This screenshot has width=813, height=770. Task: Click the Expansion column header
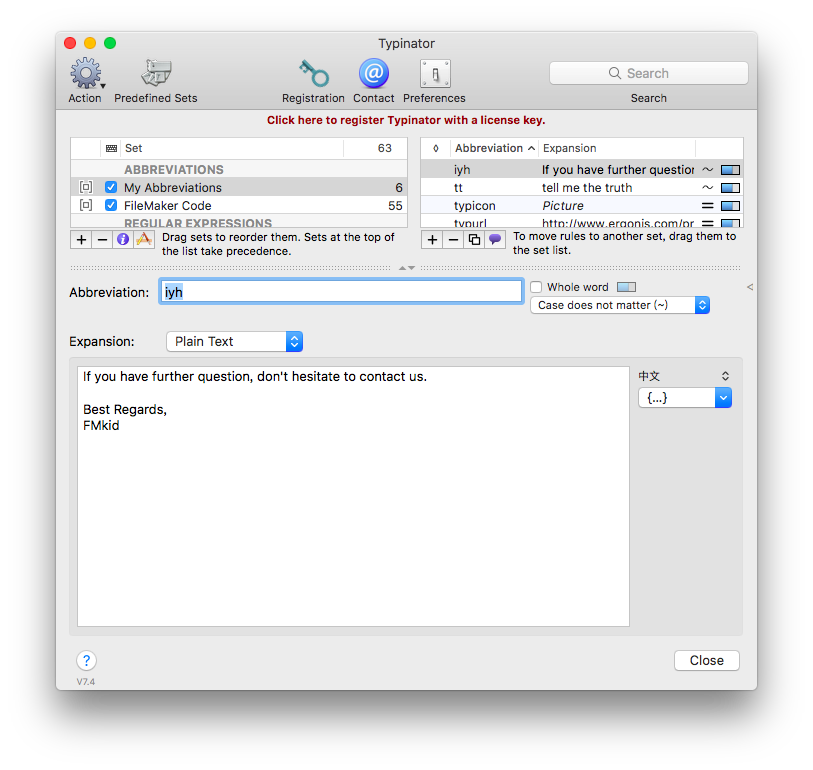click(x=616, y=148)
